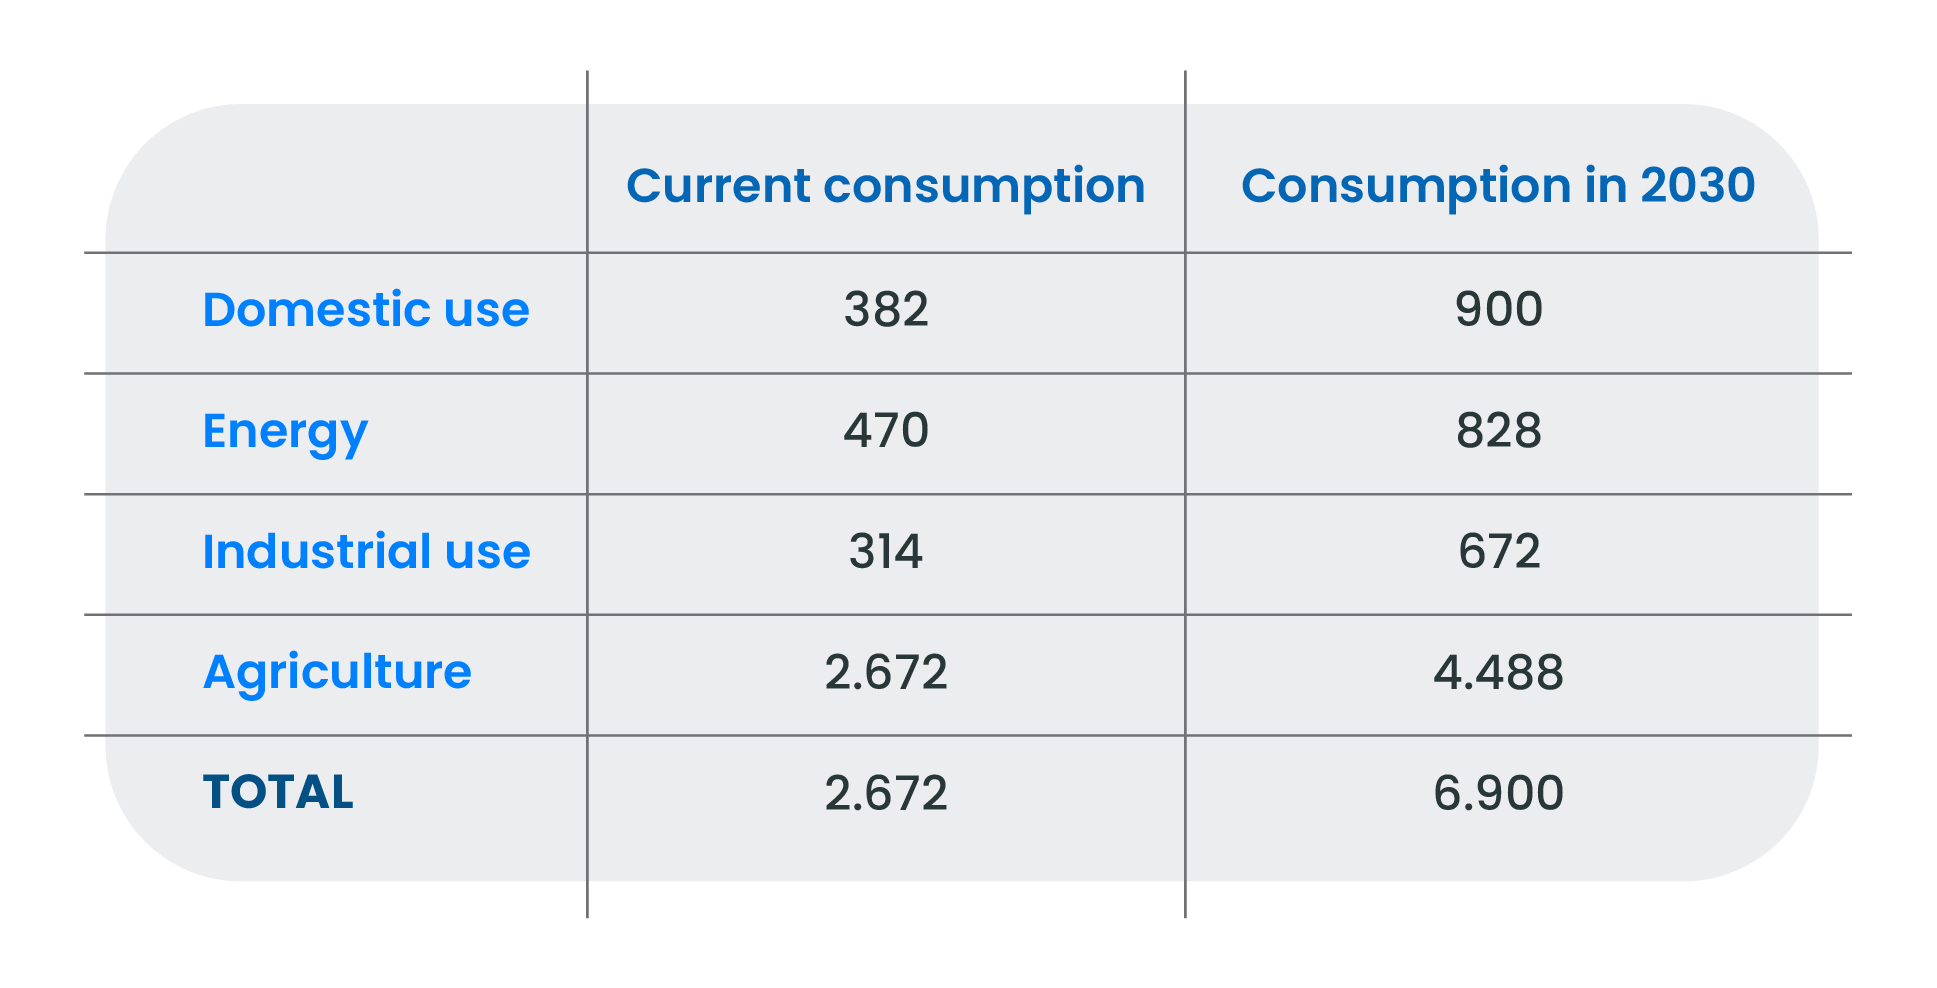
Task: Select the Industrial use row label
Action: pyautogui.click(x=366, y=551)
